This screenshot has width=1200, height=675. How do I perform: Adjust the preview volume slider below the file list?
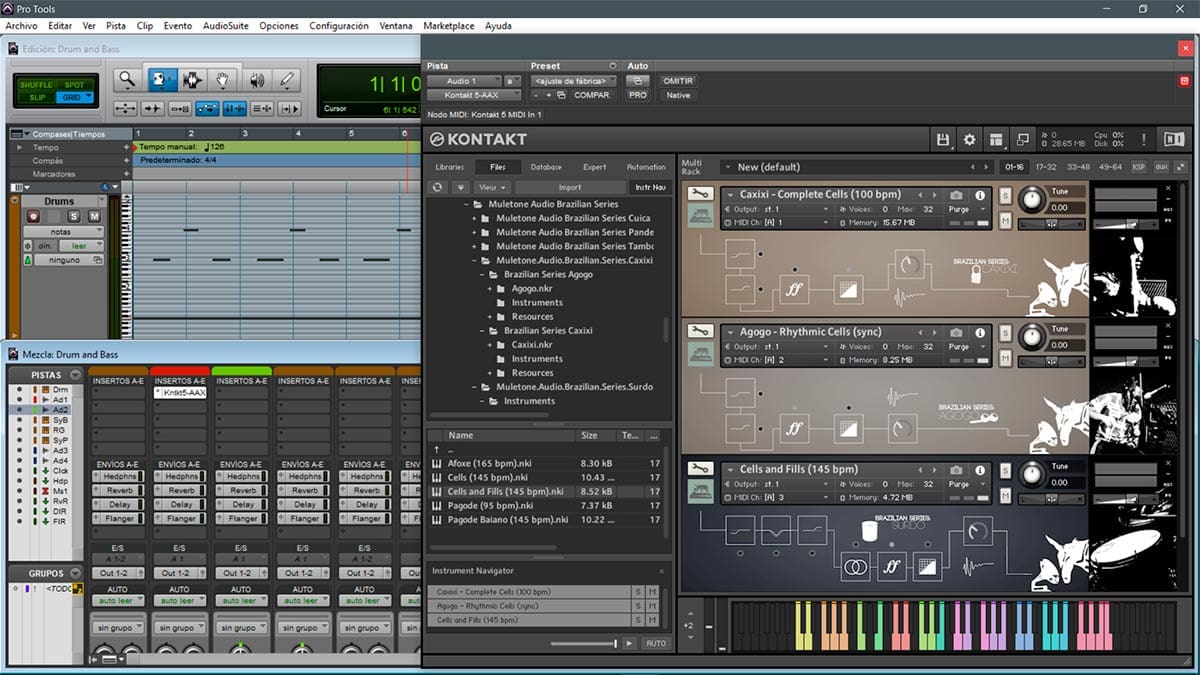pos(584,643)
